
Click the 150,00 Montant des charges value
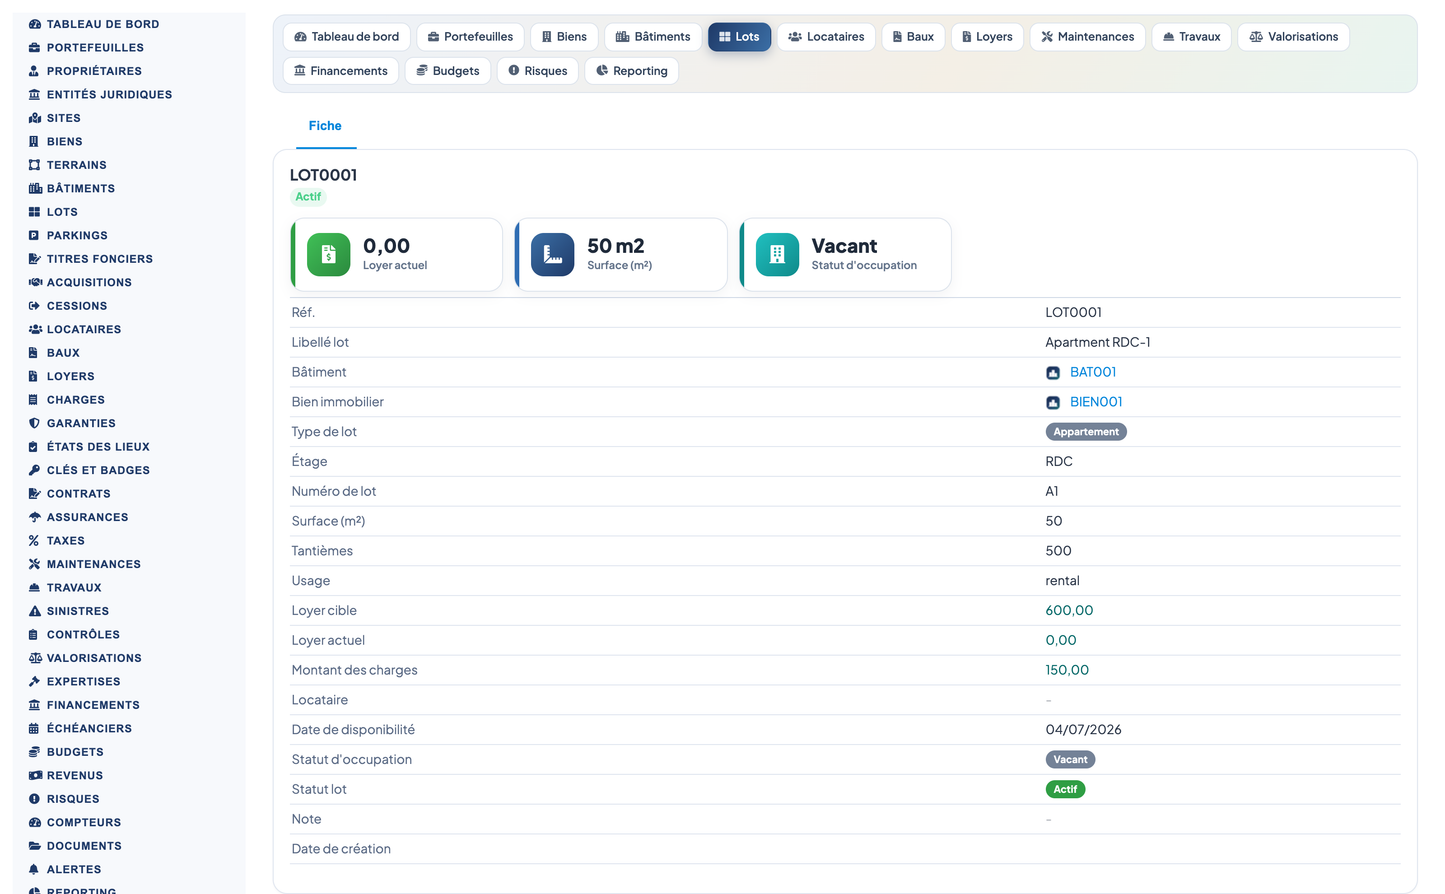(x=1067, y=671)
